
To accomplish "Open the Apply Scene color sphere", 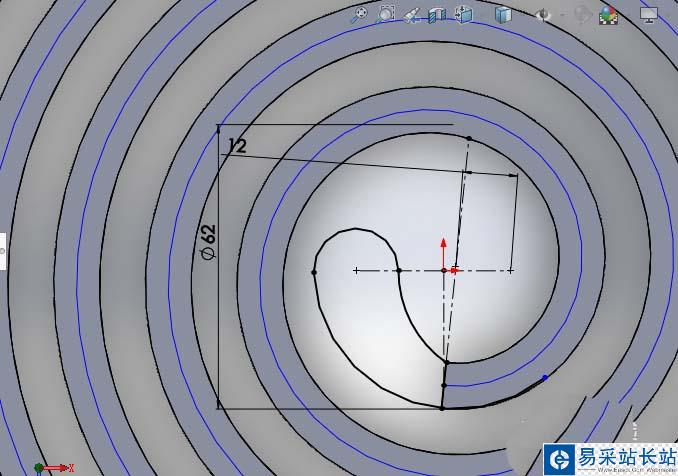I will (x=608, y=16).
